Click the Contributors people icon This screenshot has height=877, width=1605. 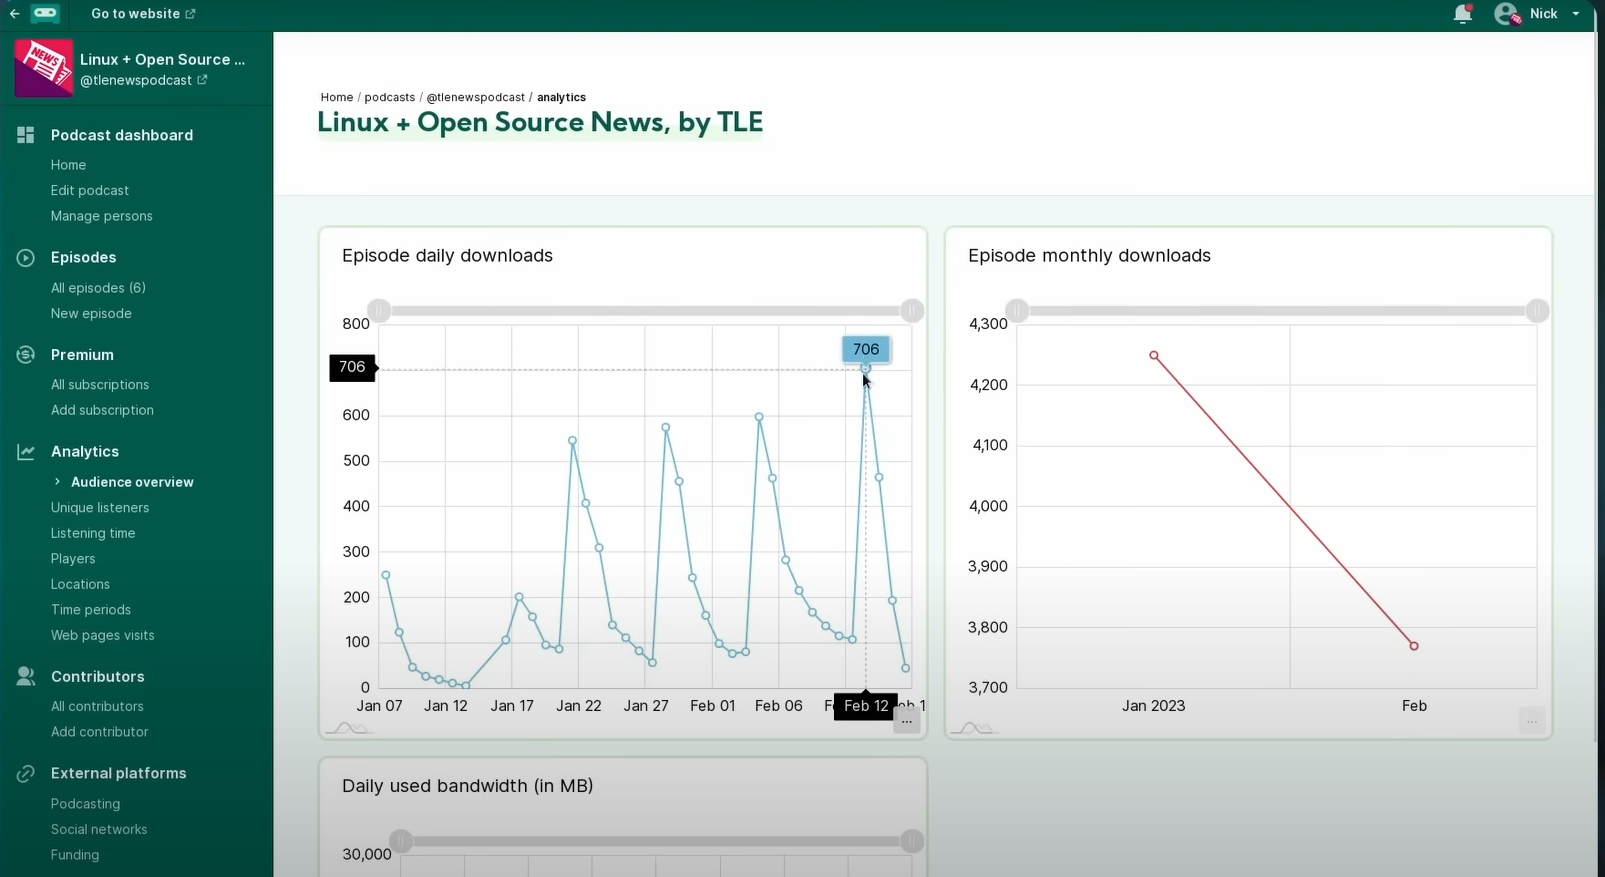[26, 677]
